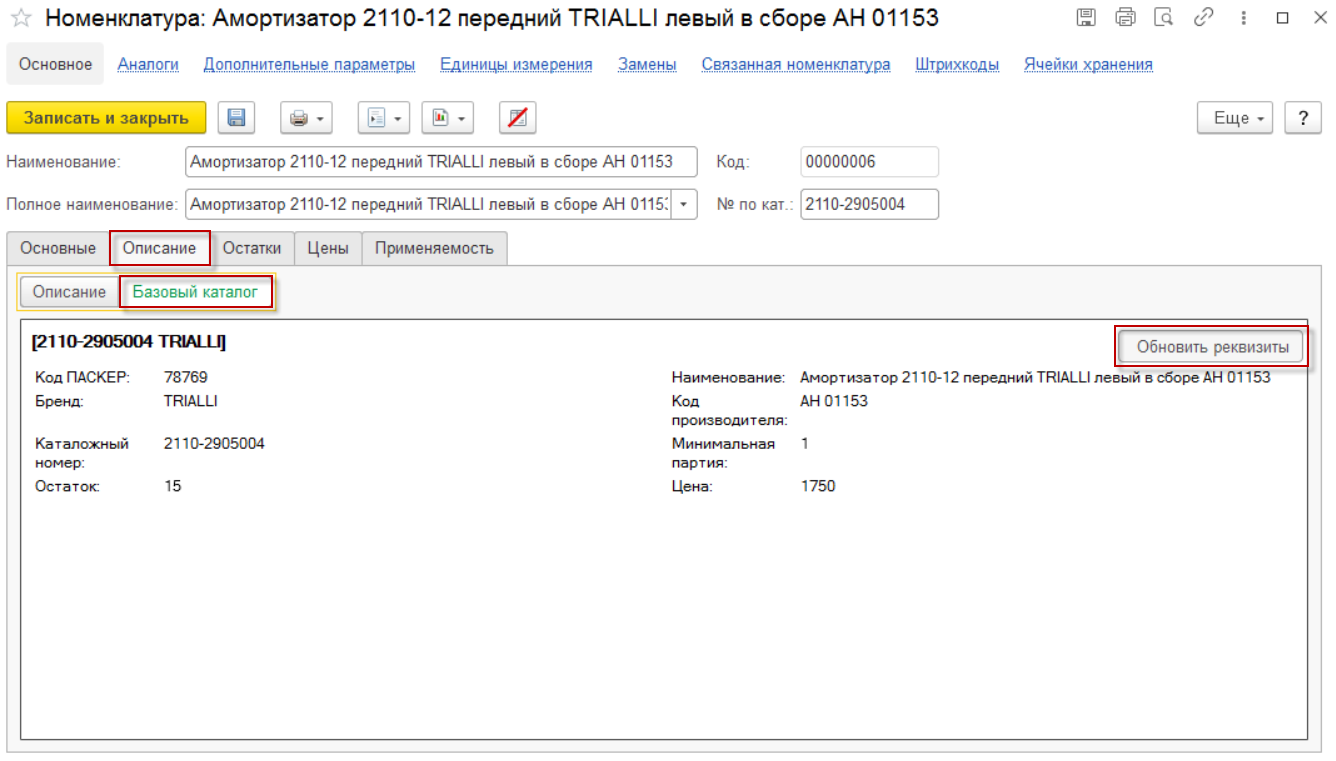
Task: Maximize the window with the square icon
Action: point(1282,17)
